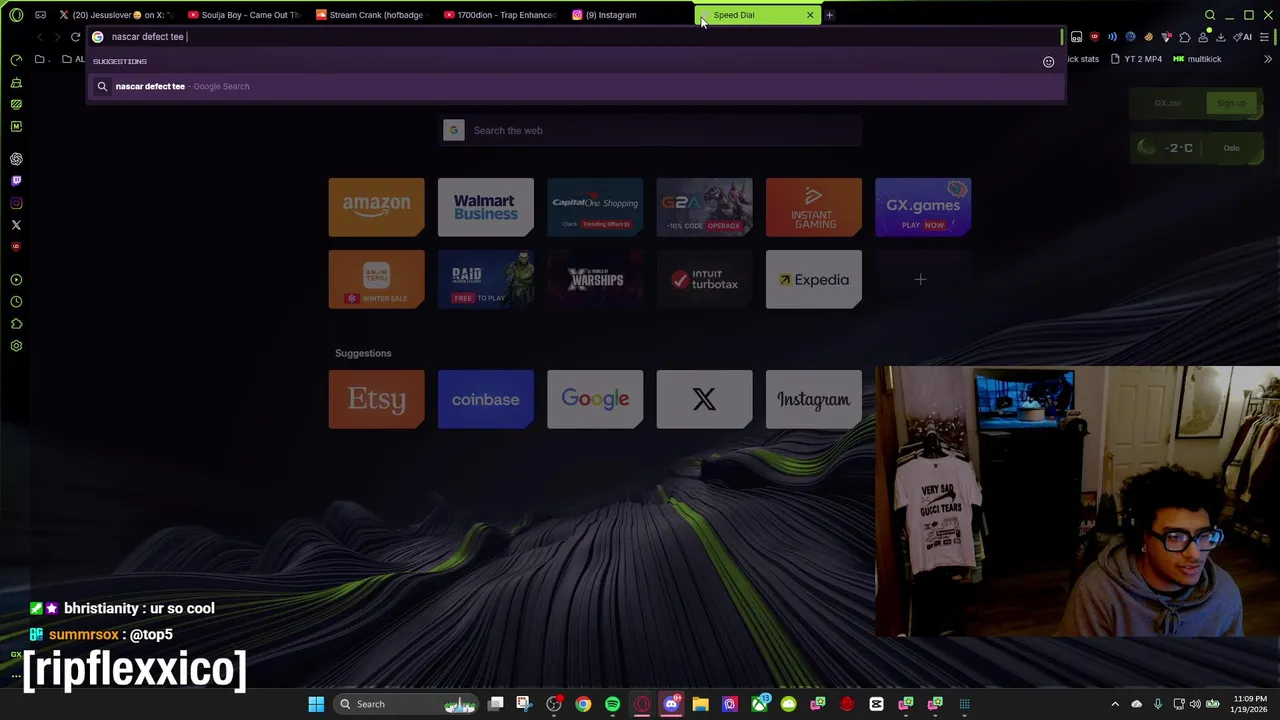Close the Speed Dial tab
1280x720 pixels.
click(x=810, y=15)
